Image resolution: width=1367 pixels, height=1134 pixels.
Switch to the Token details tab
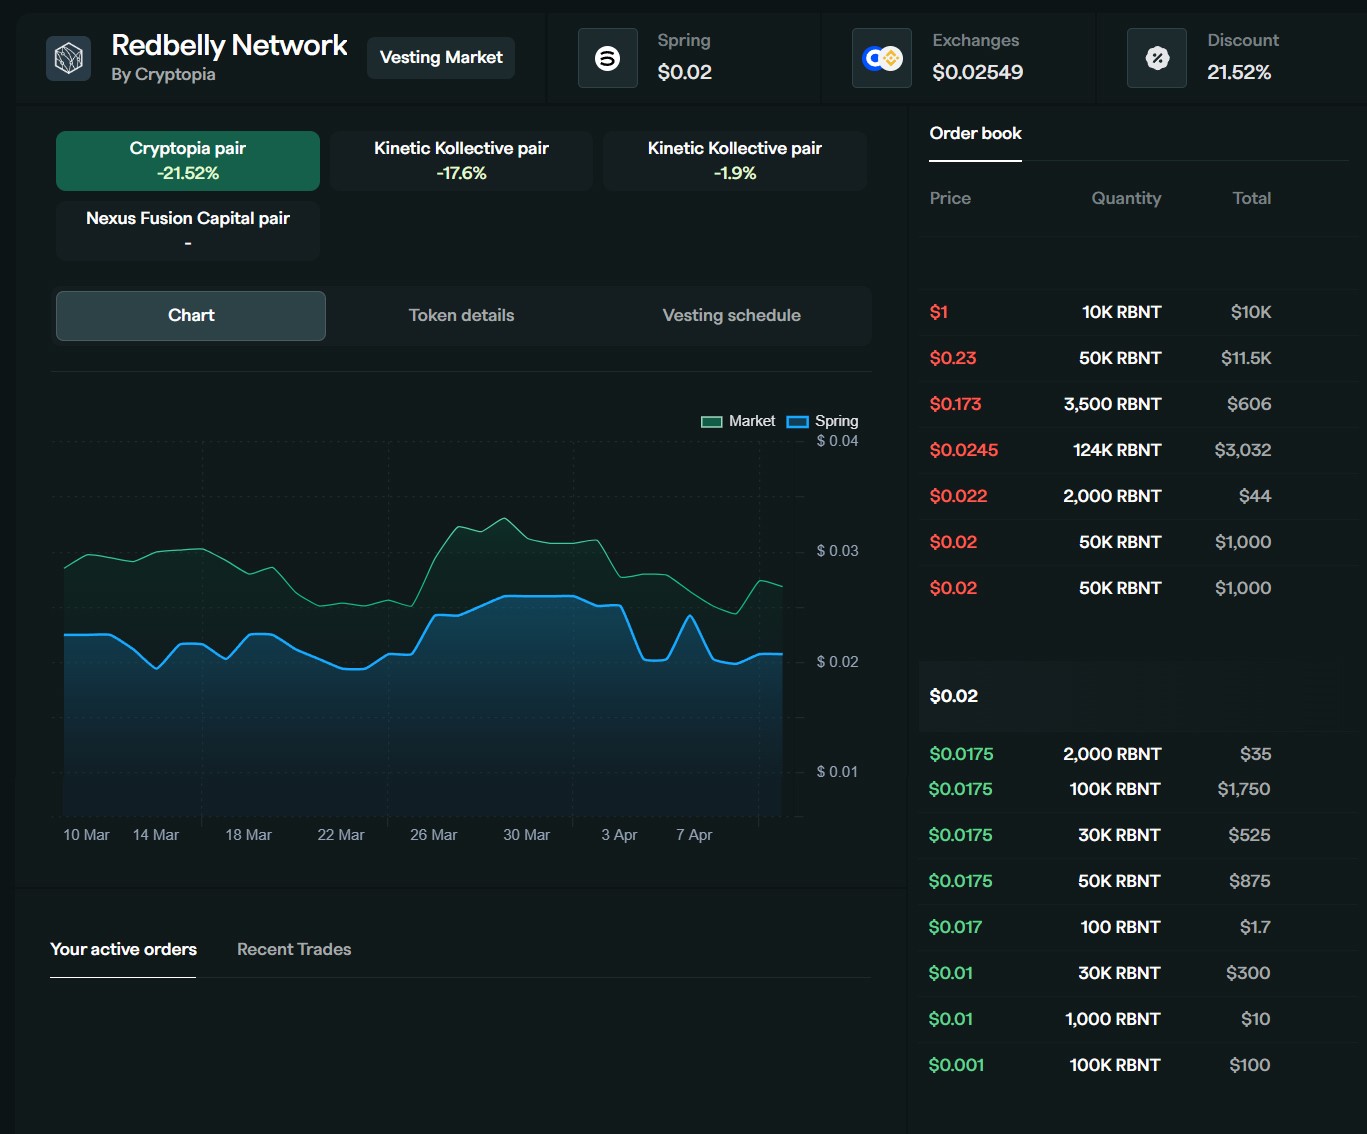click(461, 316)
